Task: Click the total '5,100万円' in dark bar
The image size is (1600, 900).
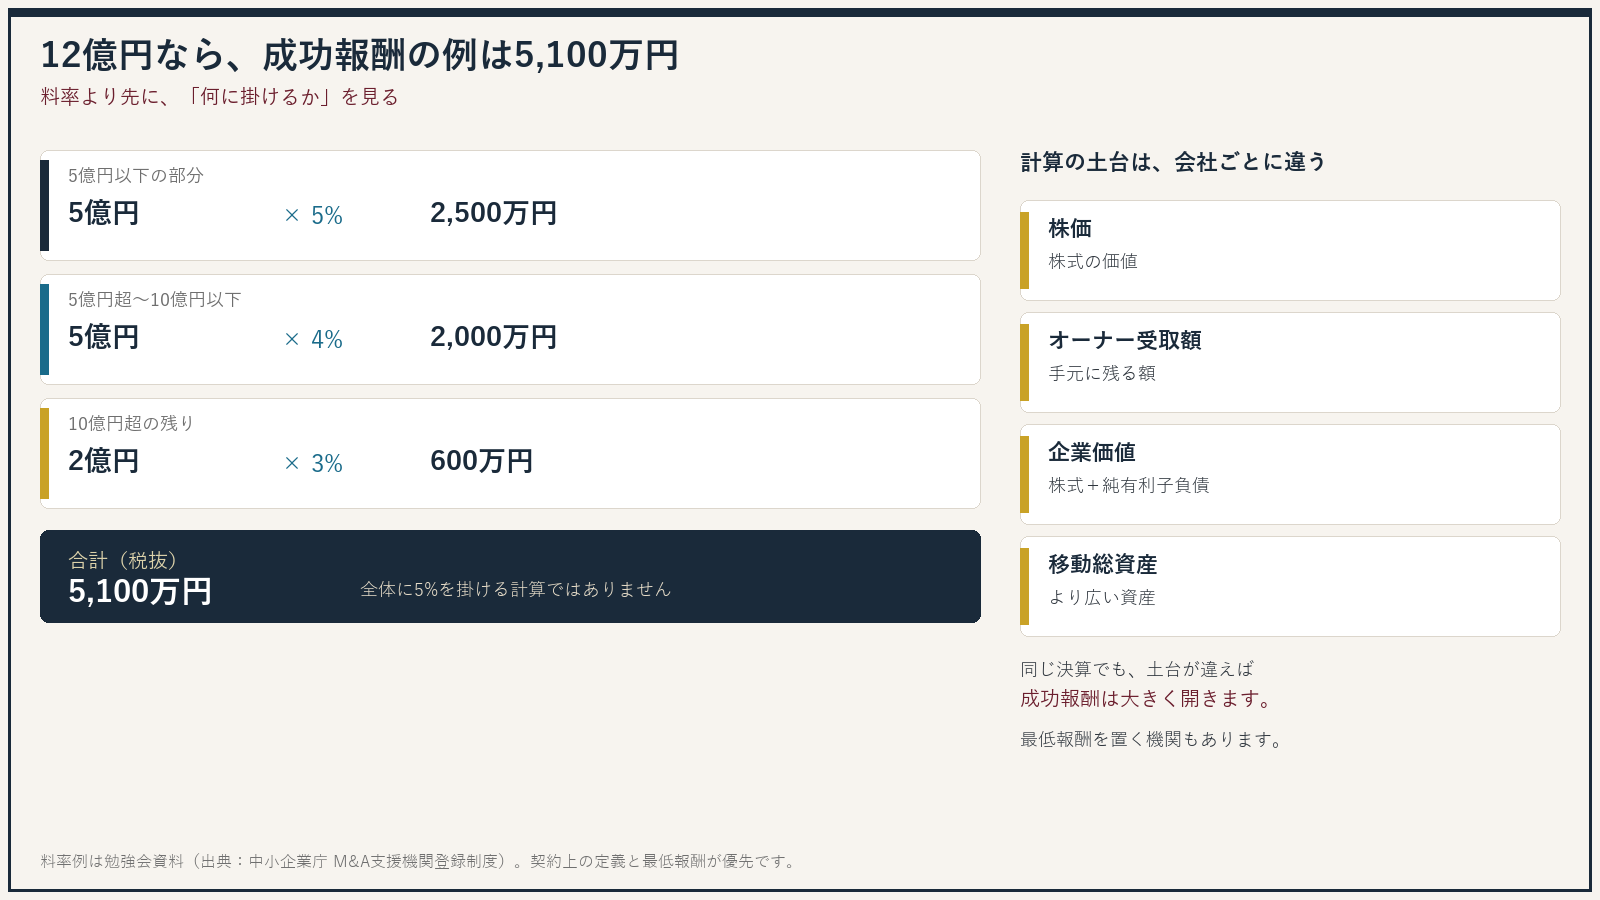Action: [x=140, y=591]
